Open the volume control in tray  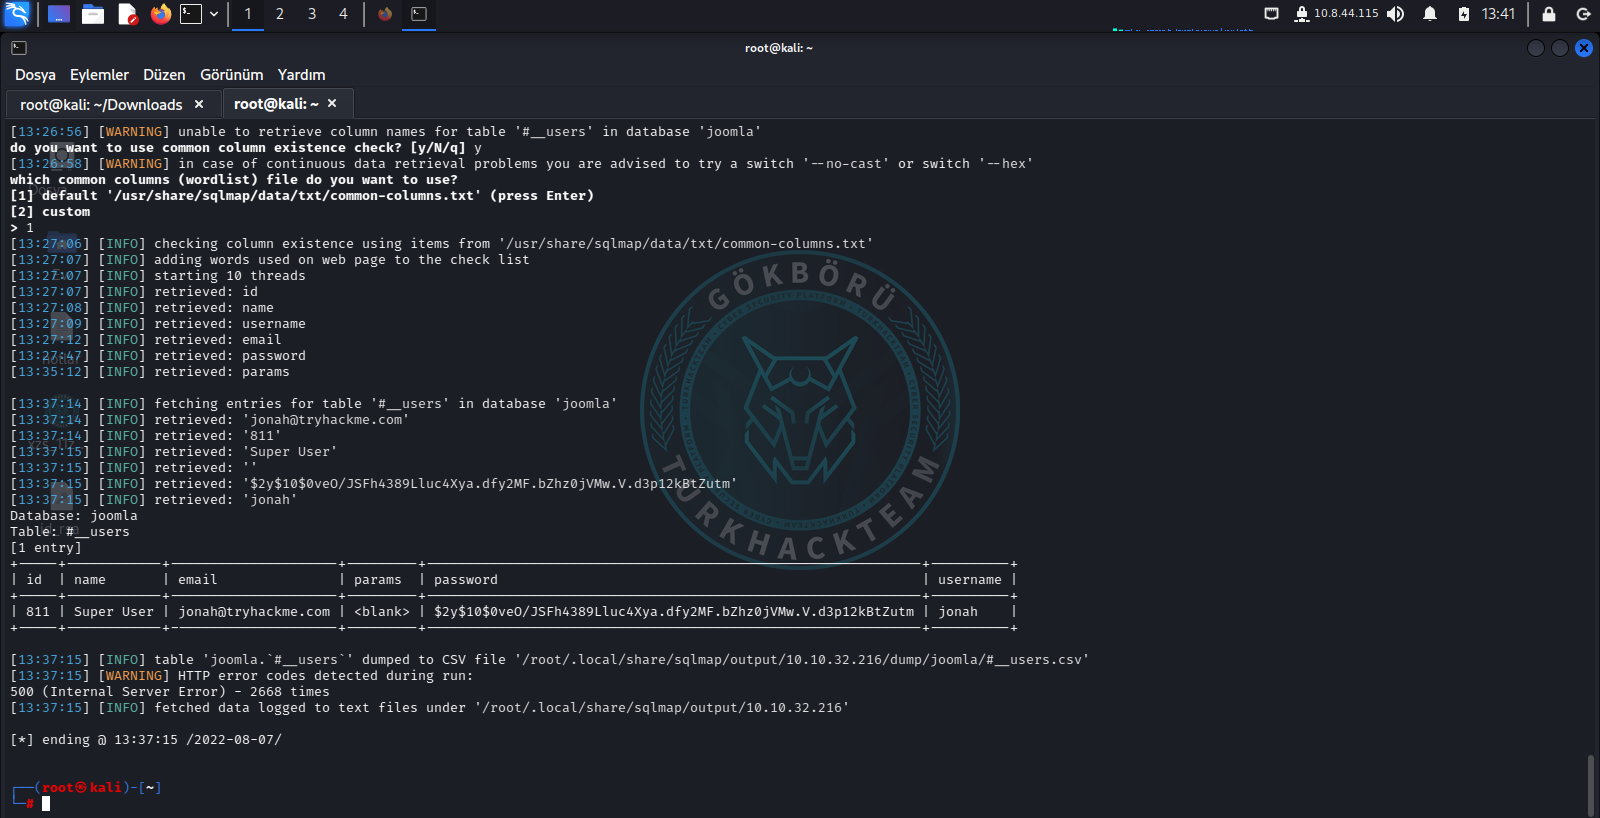[1396, 14]
